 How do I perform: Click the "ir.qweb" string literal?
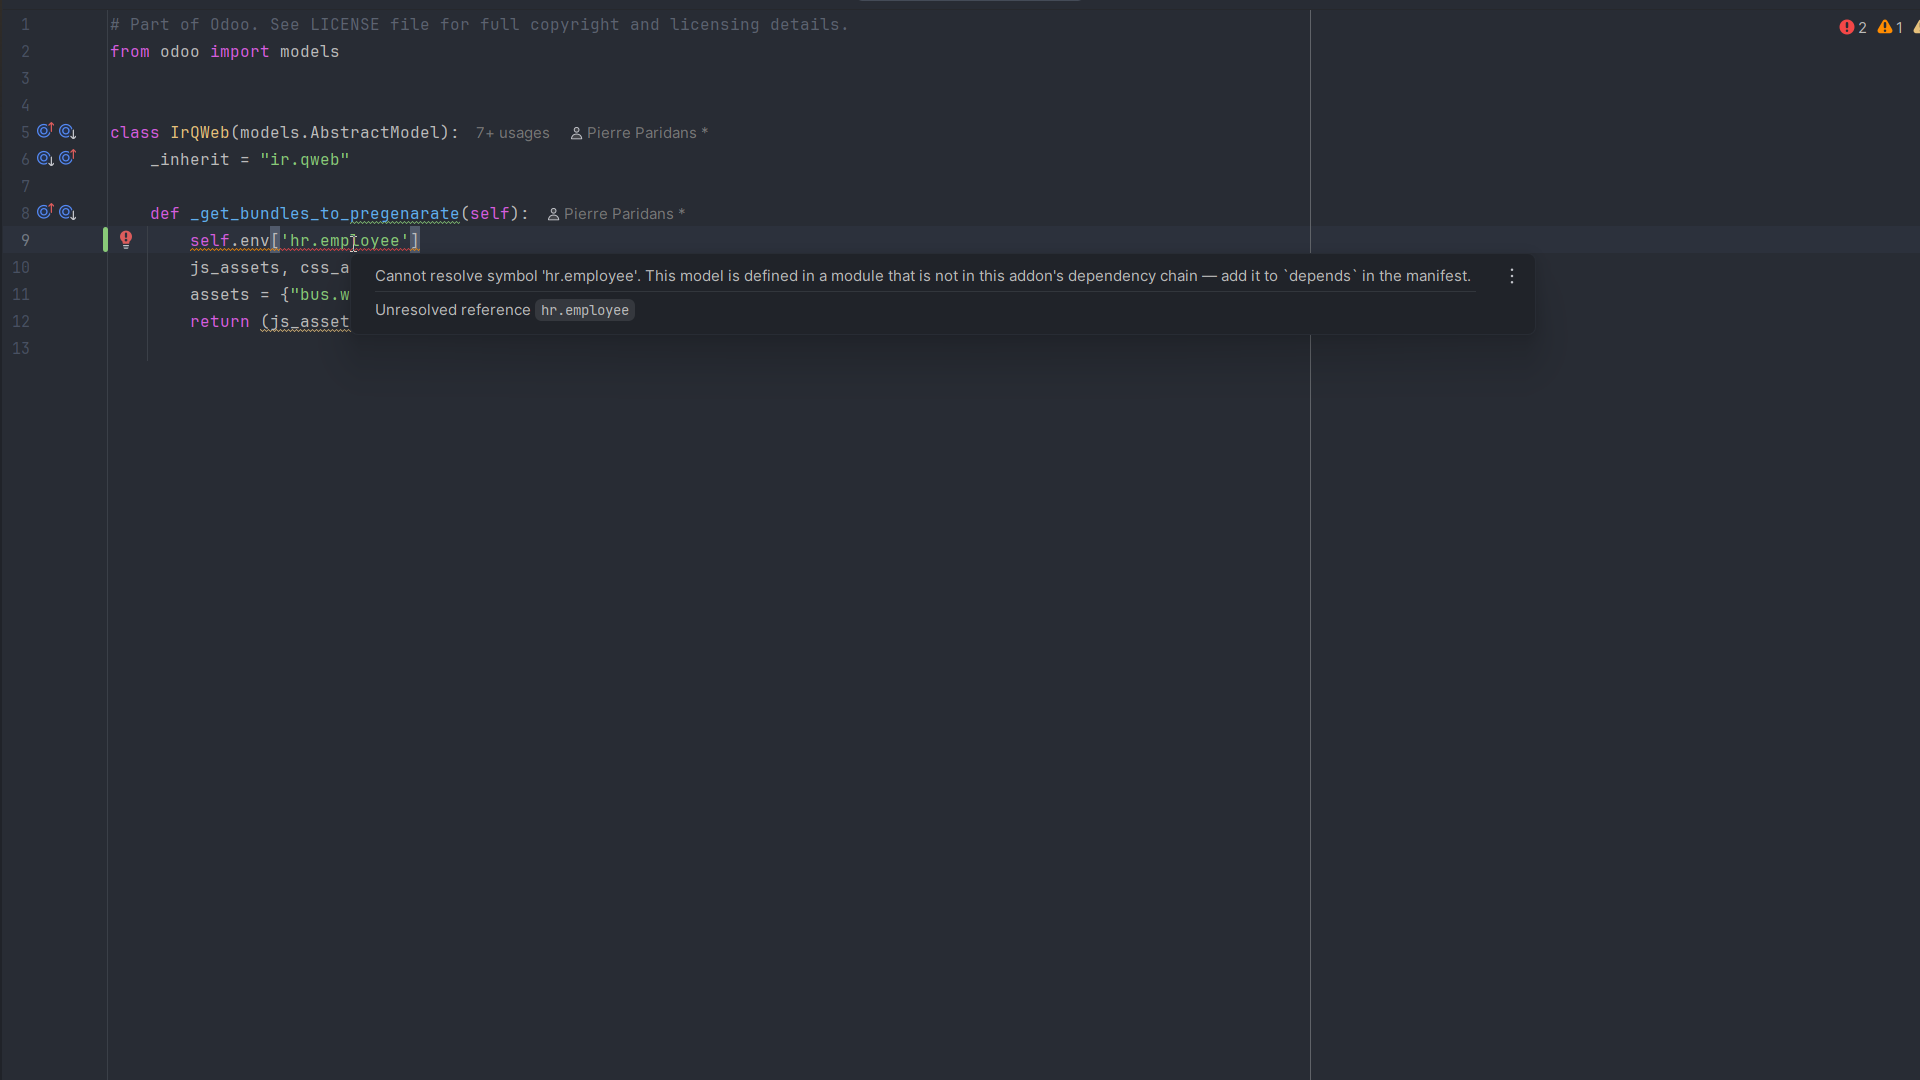(305, 160)
